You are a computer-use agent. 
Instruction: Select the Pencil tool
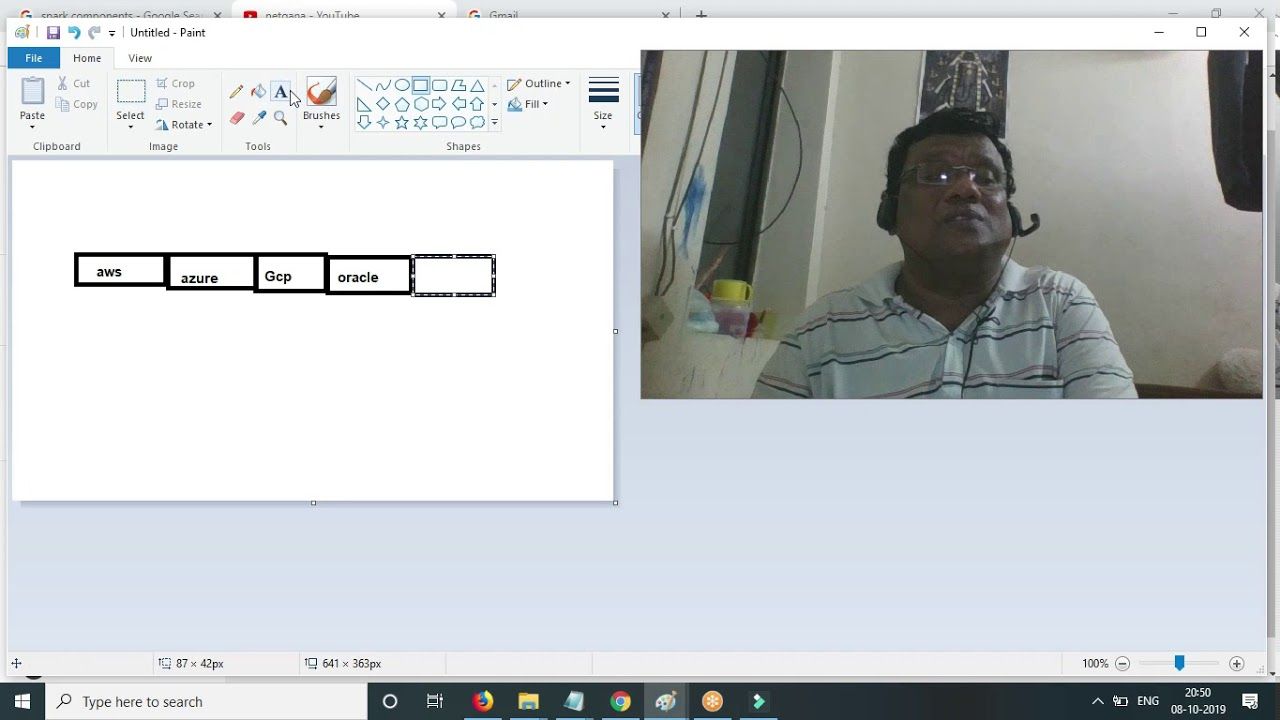236,92
